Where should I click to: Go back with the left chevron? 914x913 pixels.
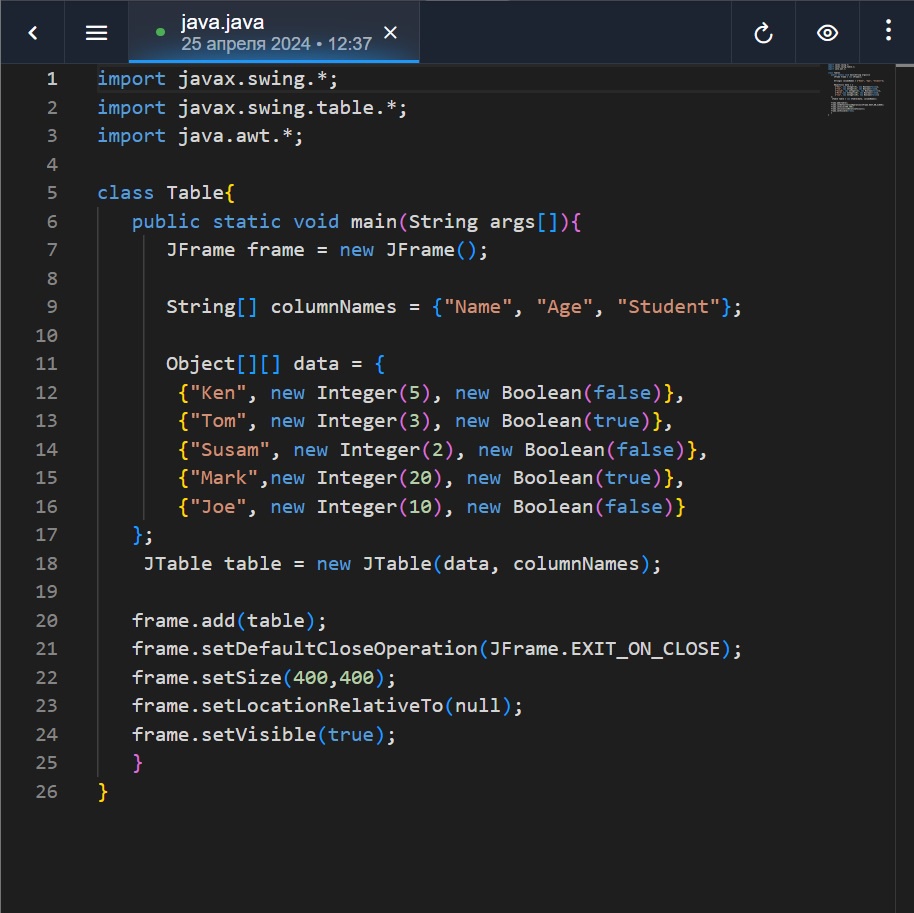[x=33, y=33]
